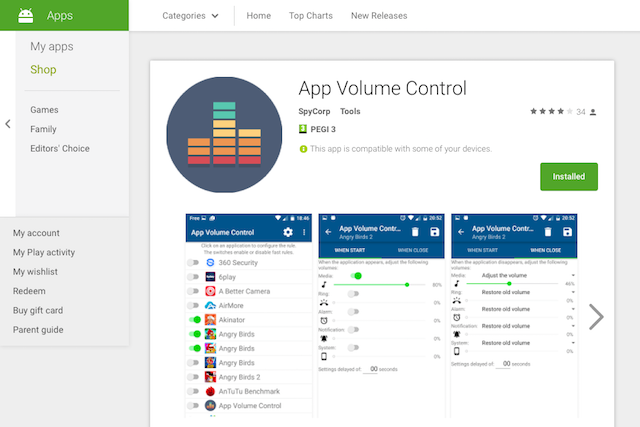Open the Parent guide
This screenshot has width=640, height=427.
coord(38,330)
